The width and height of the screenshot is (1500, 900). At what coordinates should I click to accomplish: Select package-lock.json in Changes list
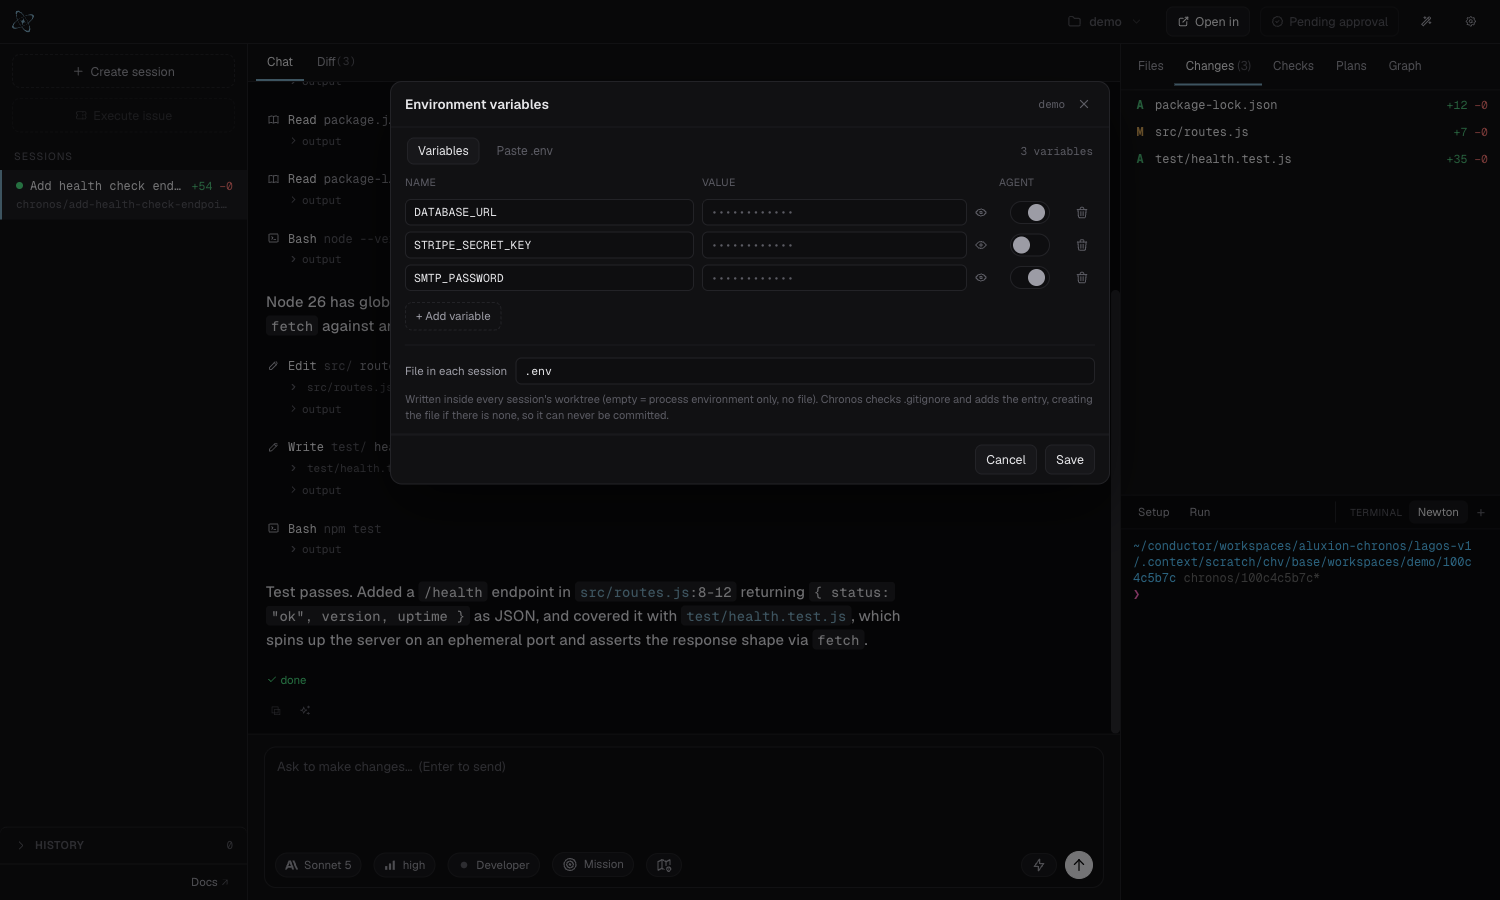pyautogui.click(x=1310, y=105)
